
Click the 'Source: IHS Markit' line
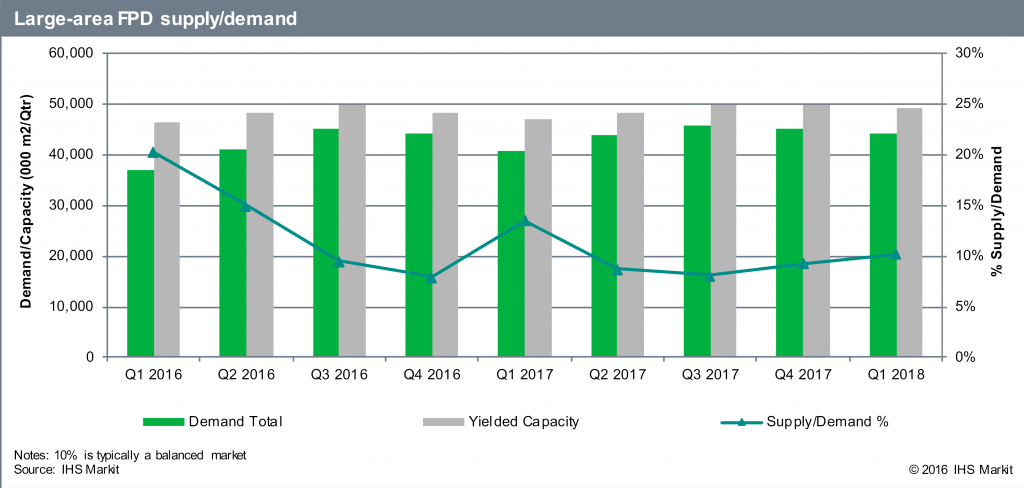pyautogui.click(x=65, y=469)
